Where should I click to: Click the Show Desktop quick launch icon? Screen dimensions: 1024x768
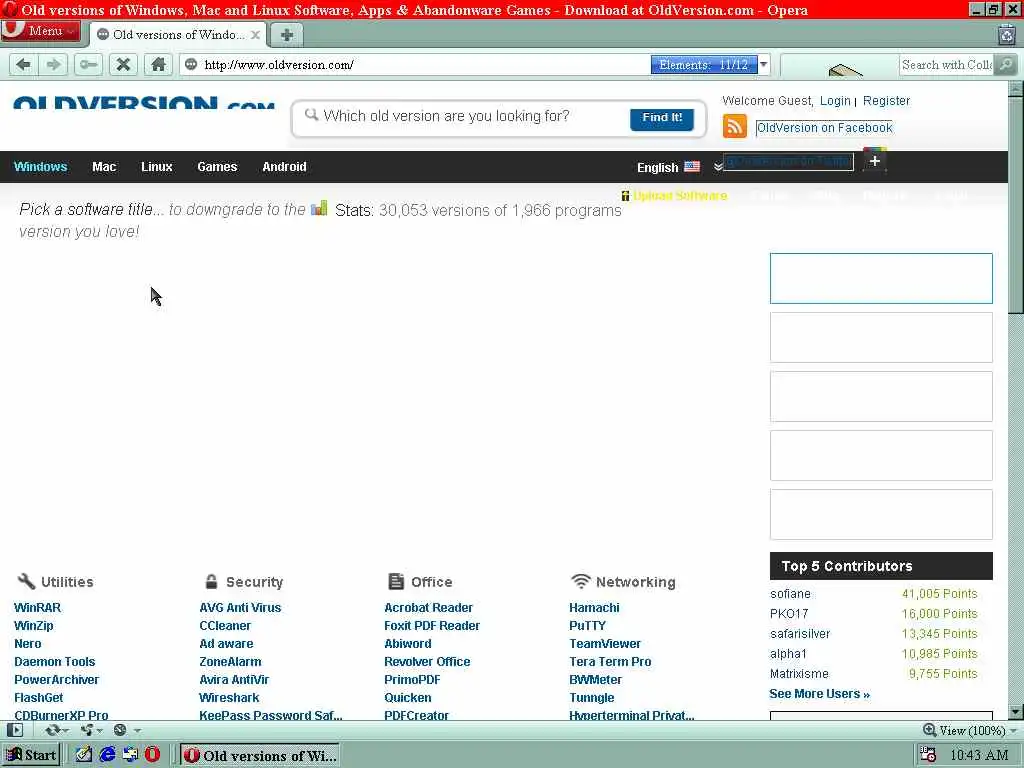tap(130, 755)
